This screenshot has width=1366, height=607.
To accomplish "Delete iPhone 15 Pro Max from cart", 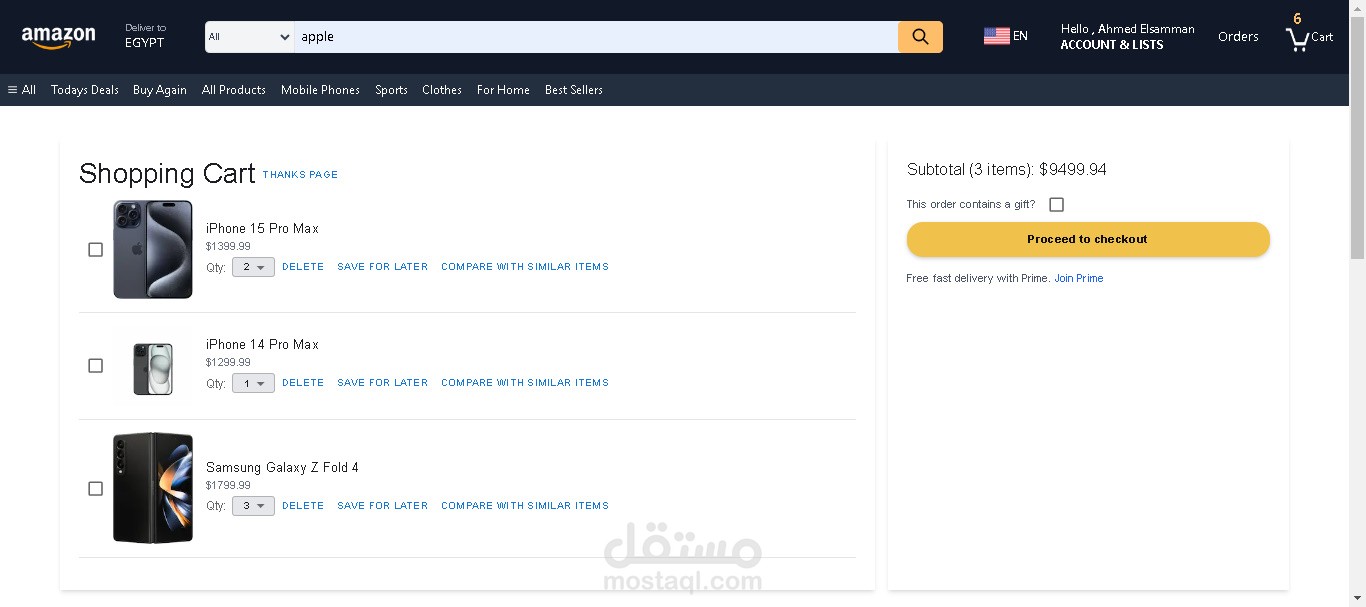I will [x=303, y=267].
